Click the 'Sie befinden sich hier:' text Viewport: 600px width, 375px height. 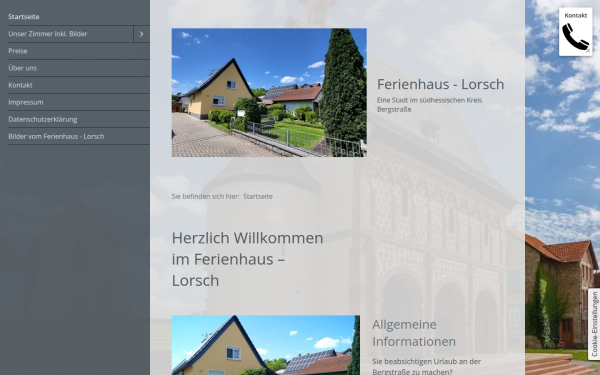coord(205,196)
